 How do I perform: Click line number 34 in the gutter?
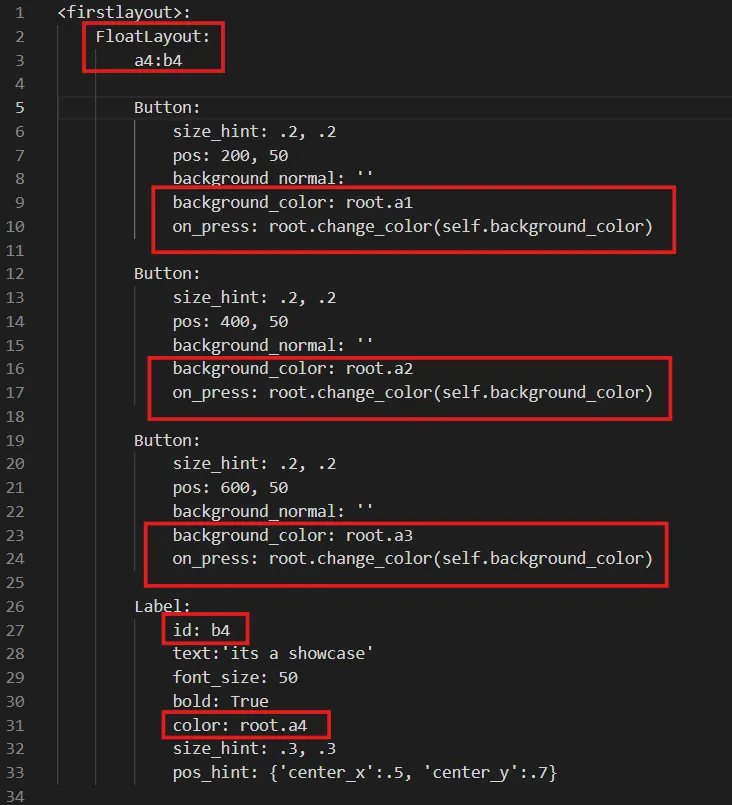pos(20,796)
